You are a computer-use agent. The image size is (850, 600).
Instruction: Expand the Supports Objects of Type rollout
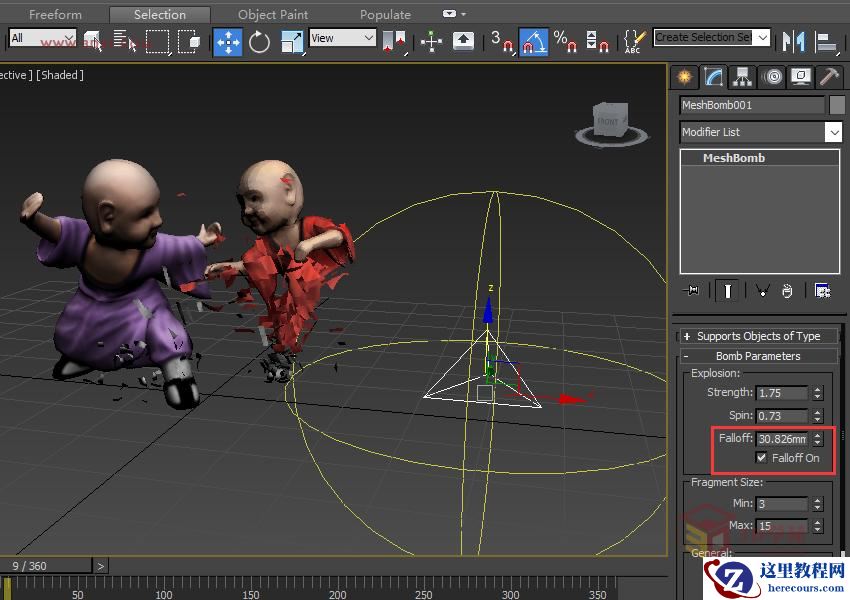758,336
